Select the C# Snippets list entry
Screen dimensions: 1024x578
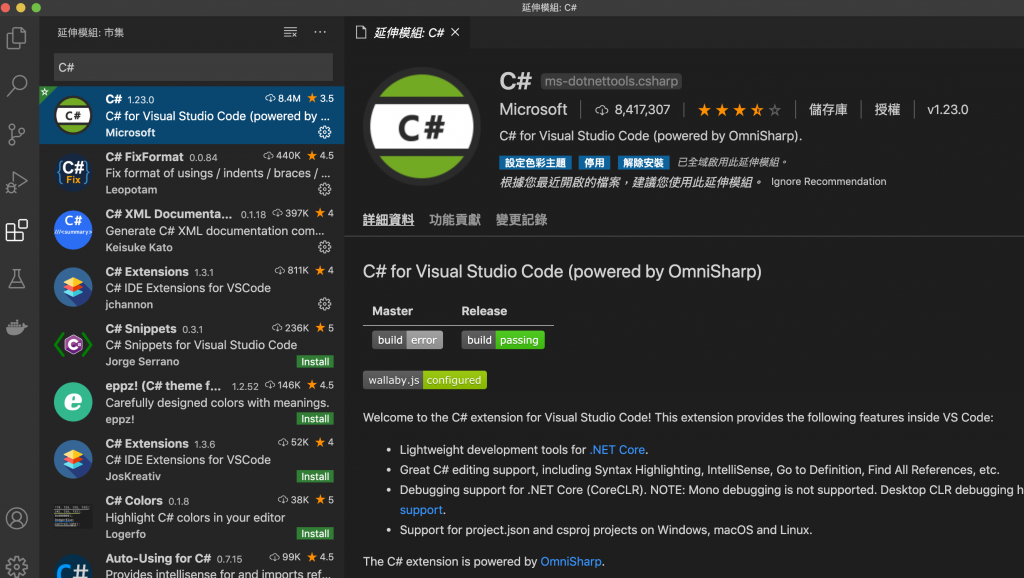coord(192,344)
